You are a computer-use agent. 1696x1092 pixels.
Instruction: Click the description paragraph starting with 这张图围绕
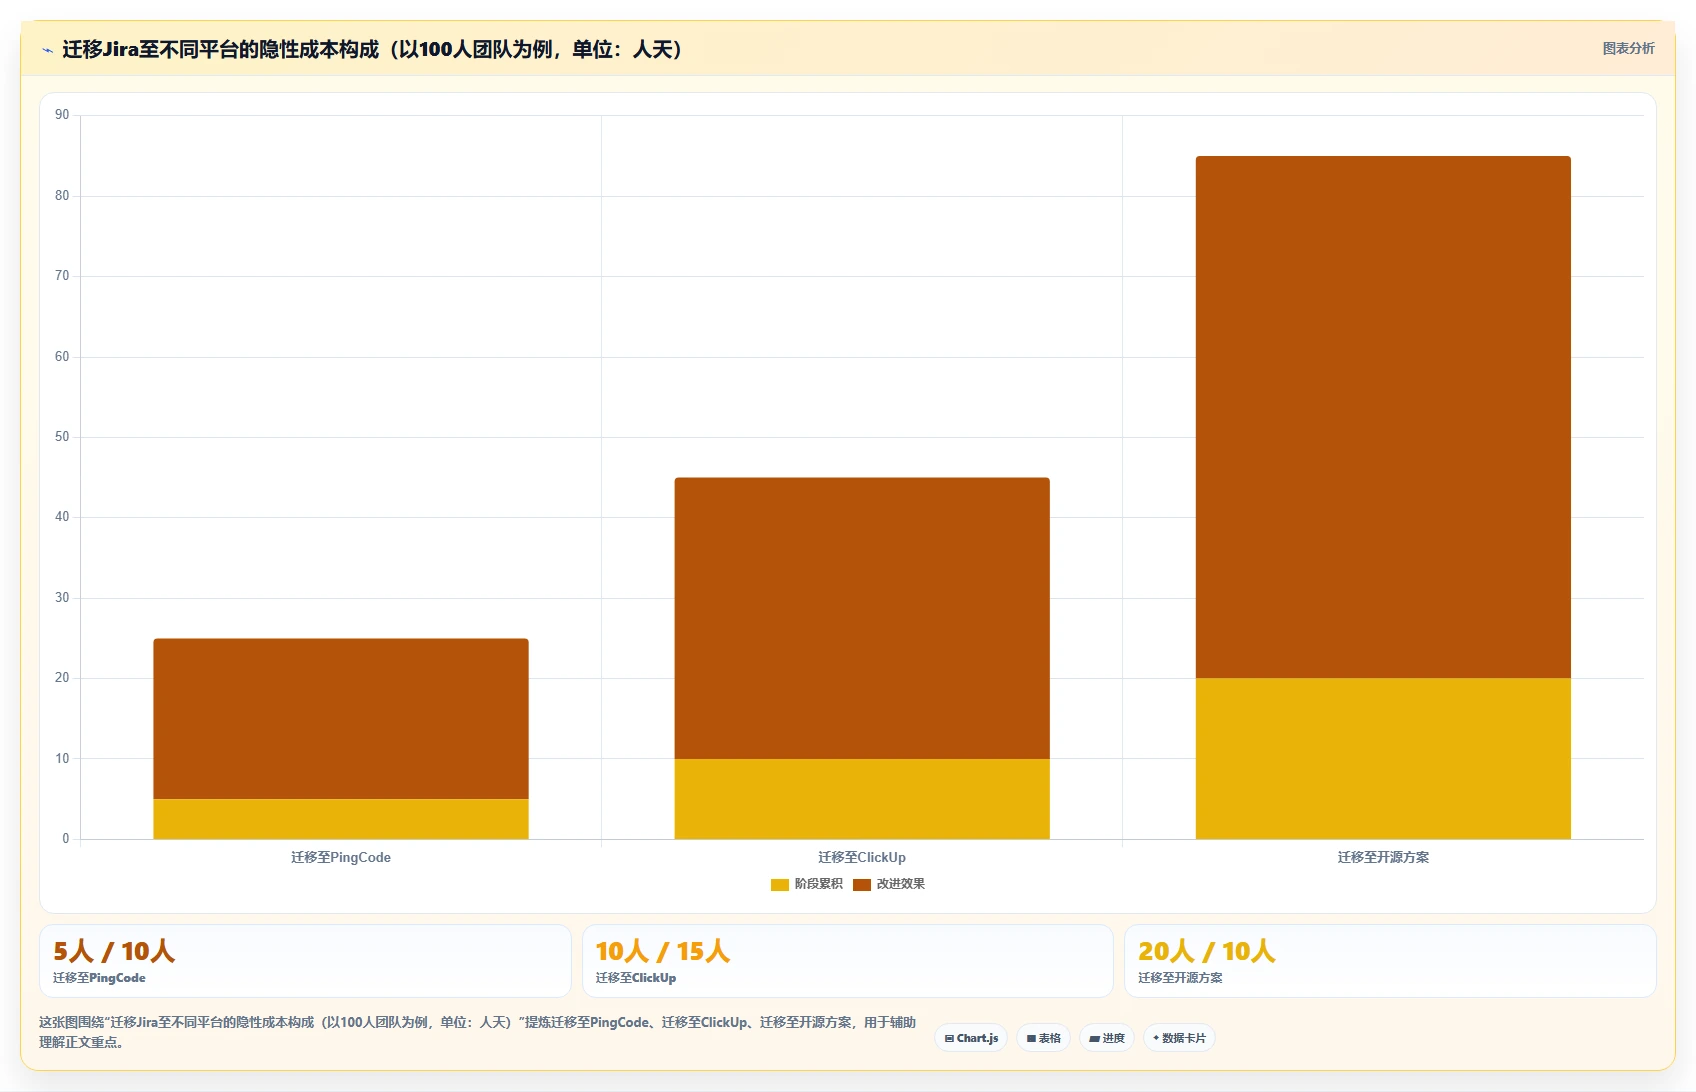[x=477, y=1032]
